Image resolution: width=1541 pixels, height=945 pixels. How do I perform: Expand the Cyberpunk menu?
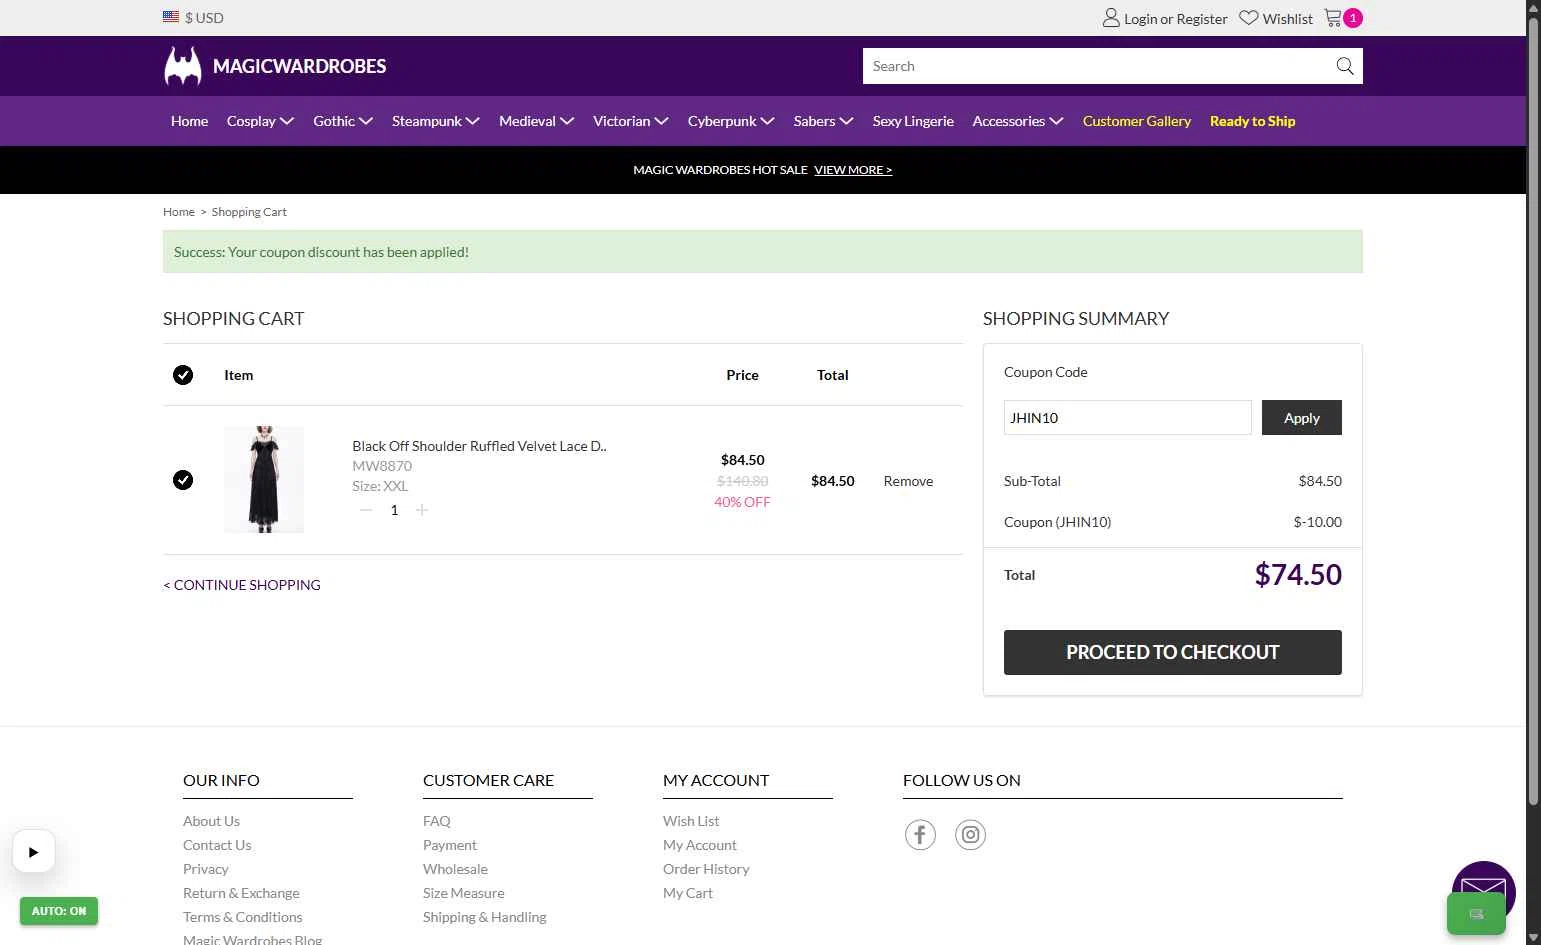tap(731, 121)
